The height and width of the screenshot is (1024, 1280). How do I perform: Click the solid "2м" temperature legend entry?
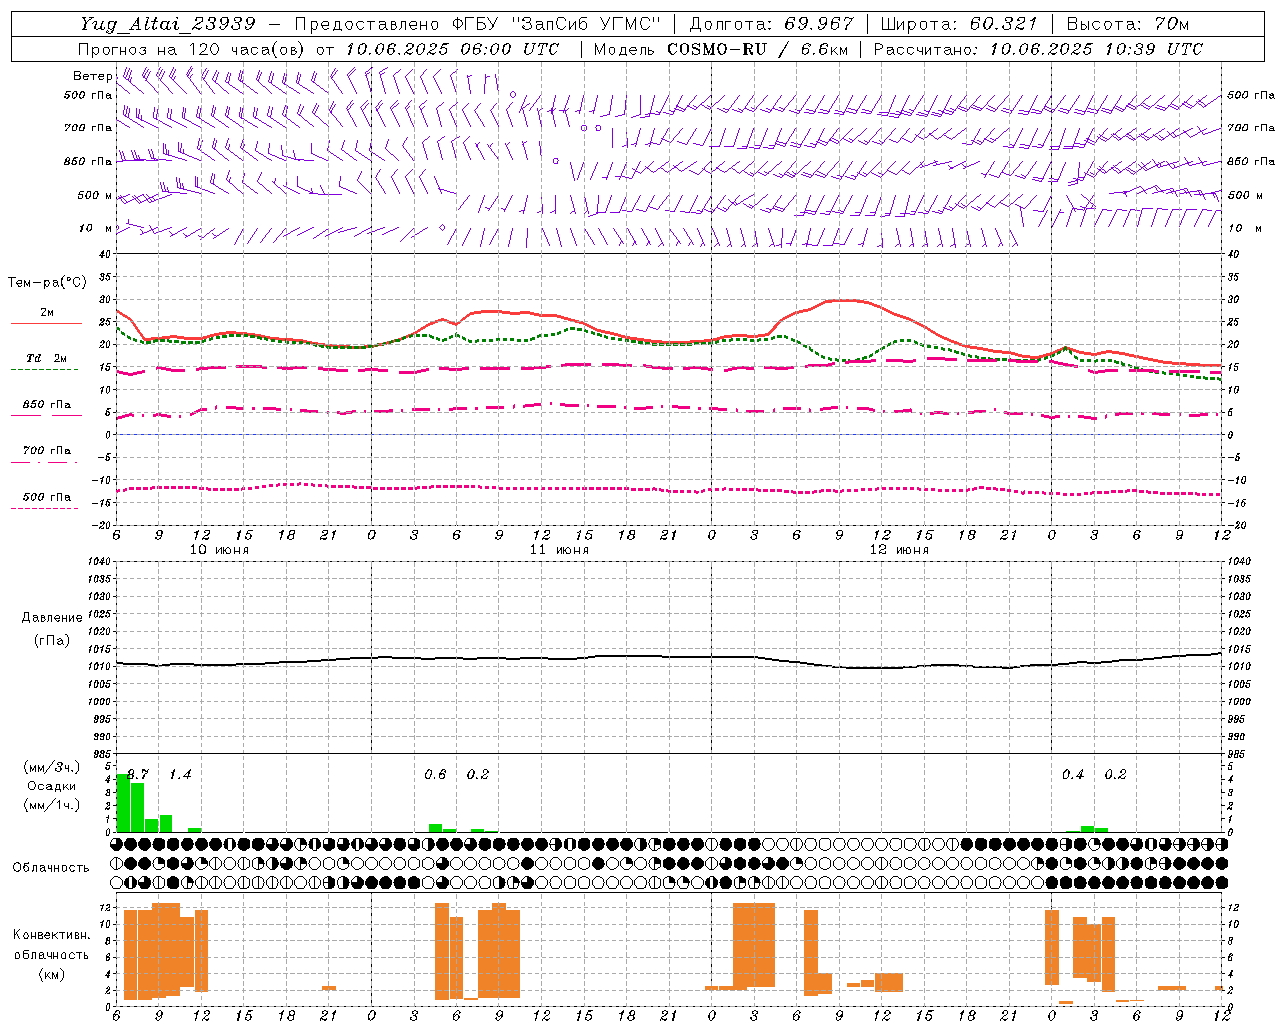tap(46, 313)
